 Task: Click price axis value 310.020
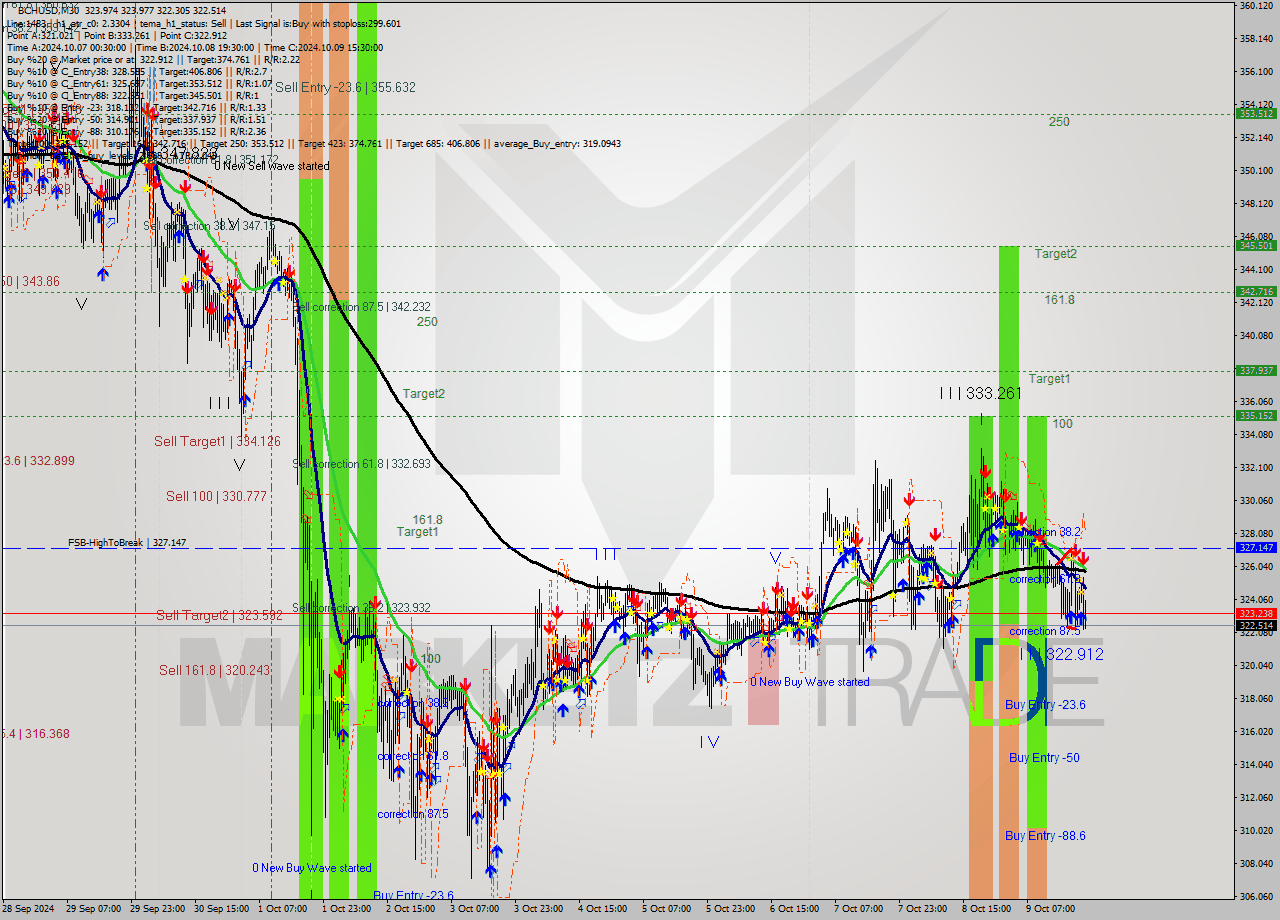(x=1256, y=830)
